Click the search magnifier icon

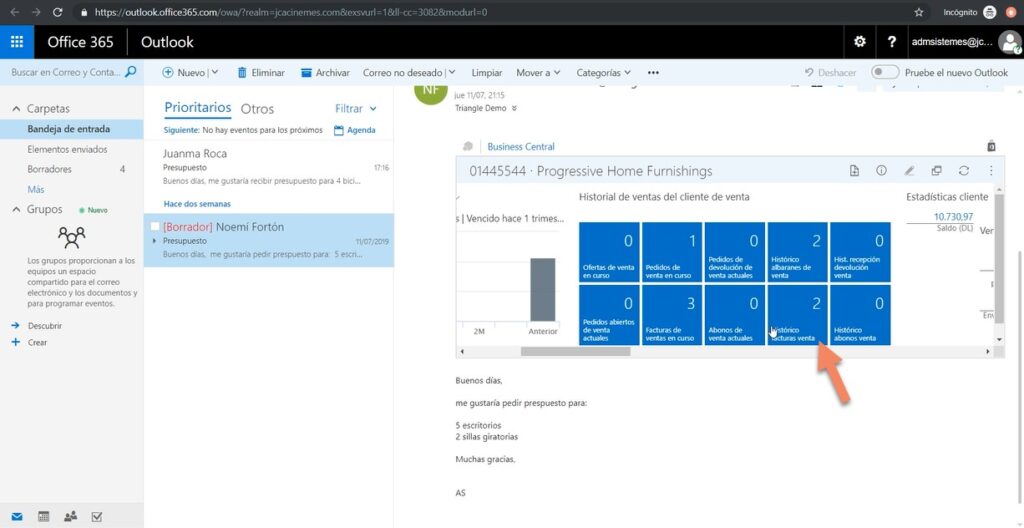(x=130, y=72)
